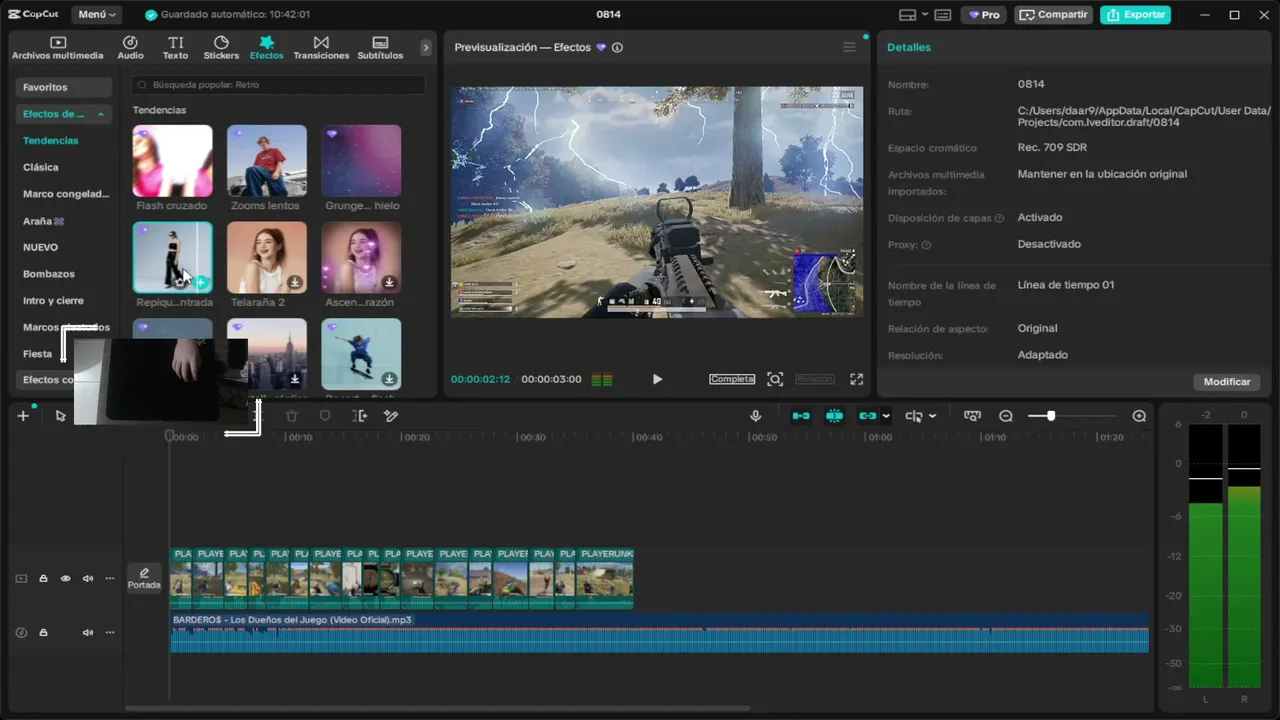Click the magic wand icon in the timeline toolbar

click(392, 416)
